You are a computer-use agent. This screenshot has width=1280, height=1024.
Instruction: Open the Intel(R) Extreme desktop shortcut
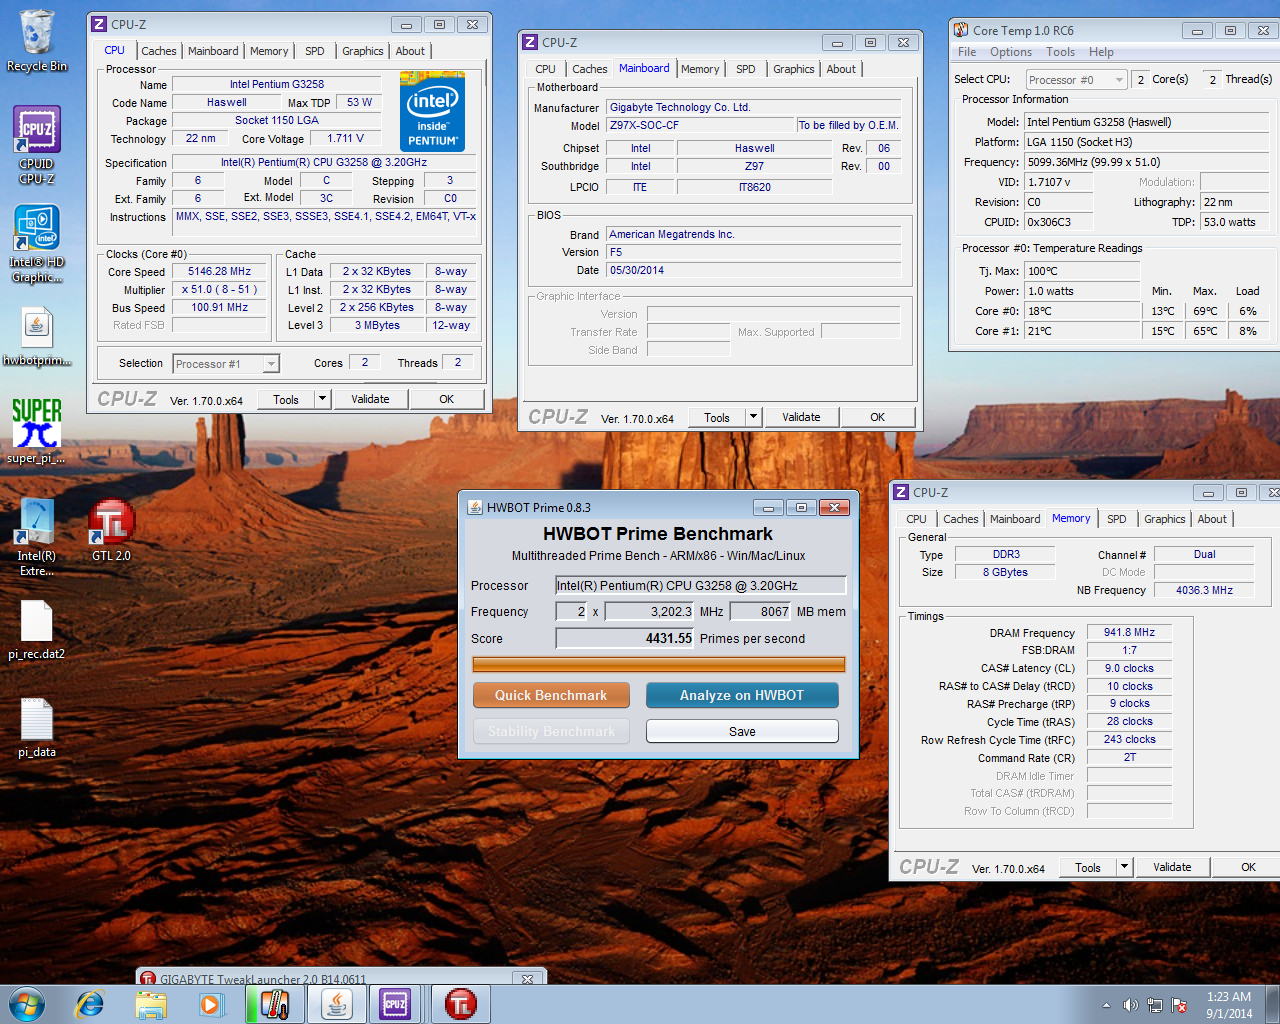pos(36,537)
